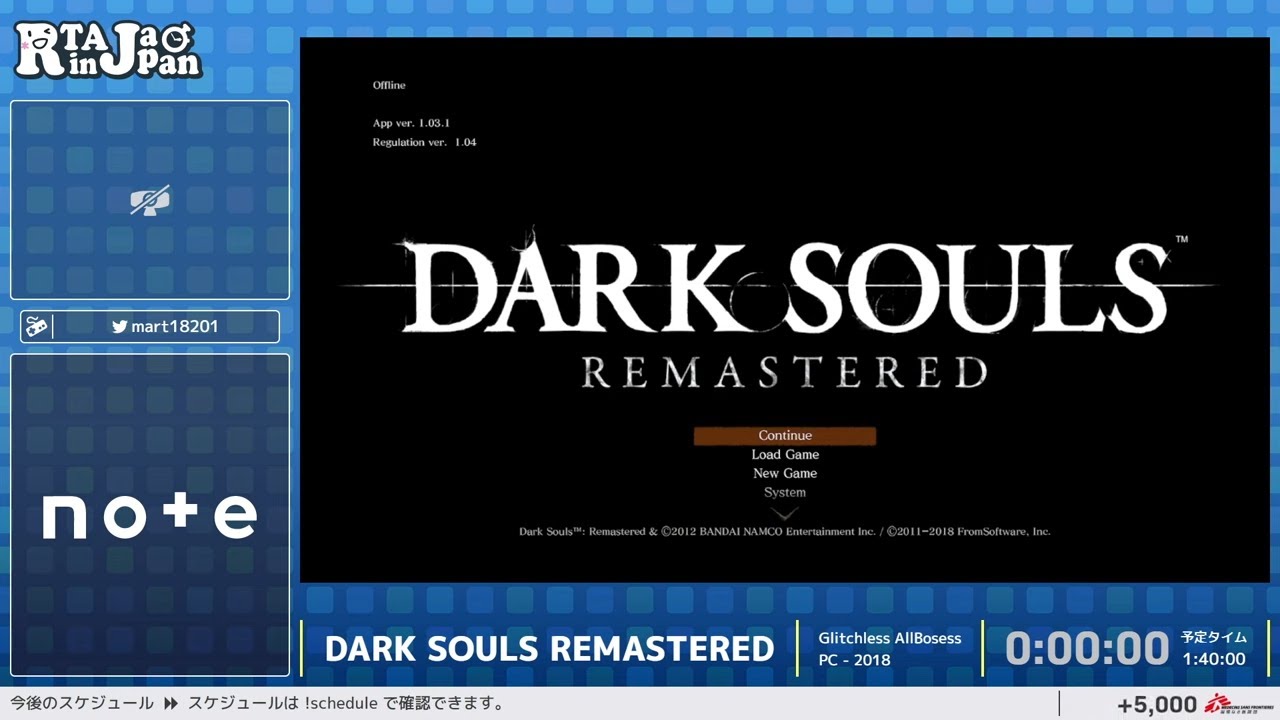Click the 0:00:00 run timer
Image resolution: width=1280 pixels, height=720 pixels.
pos(1086,648)
